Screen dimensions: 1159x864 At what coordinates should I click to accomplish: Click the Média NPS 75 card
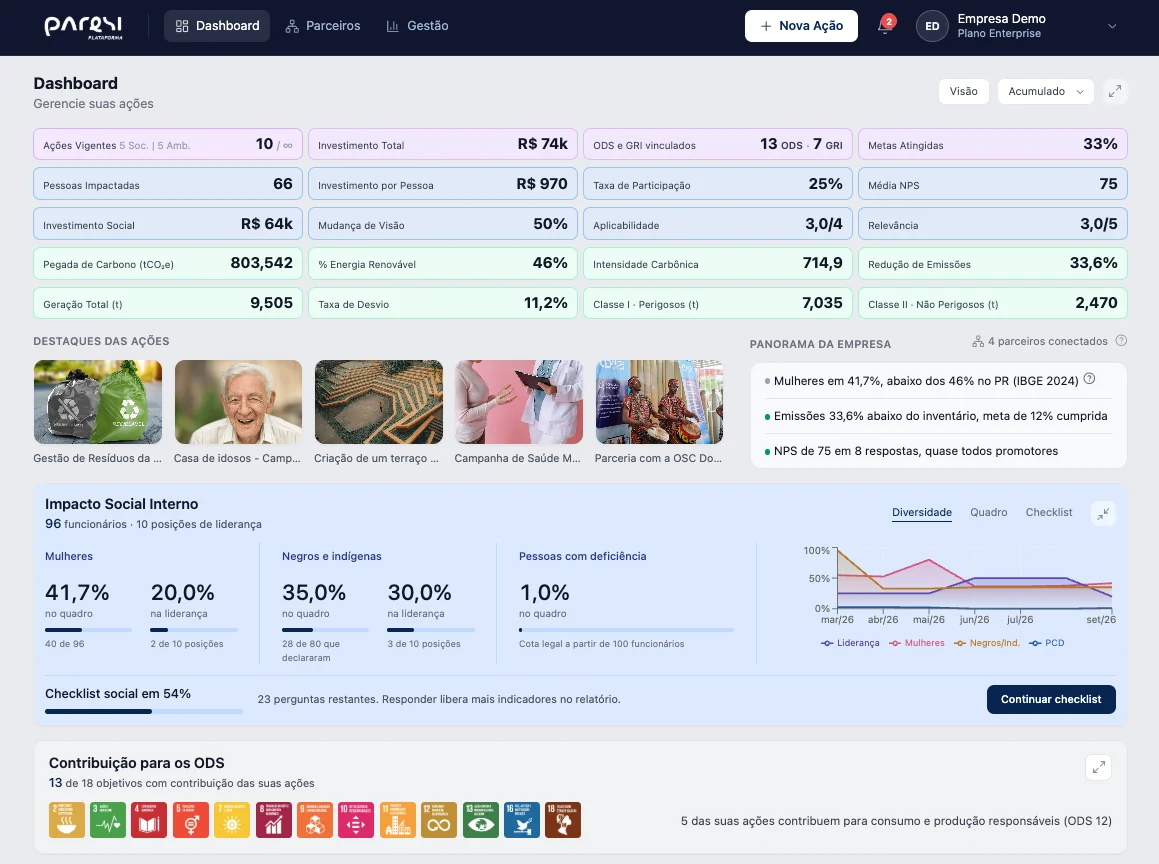(x=993, y=184)
